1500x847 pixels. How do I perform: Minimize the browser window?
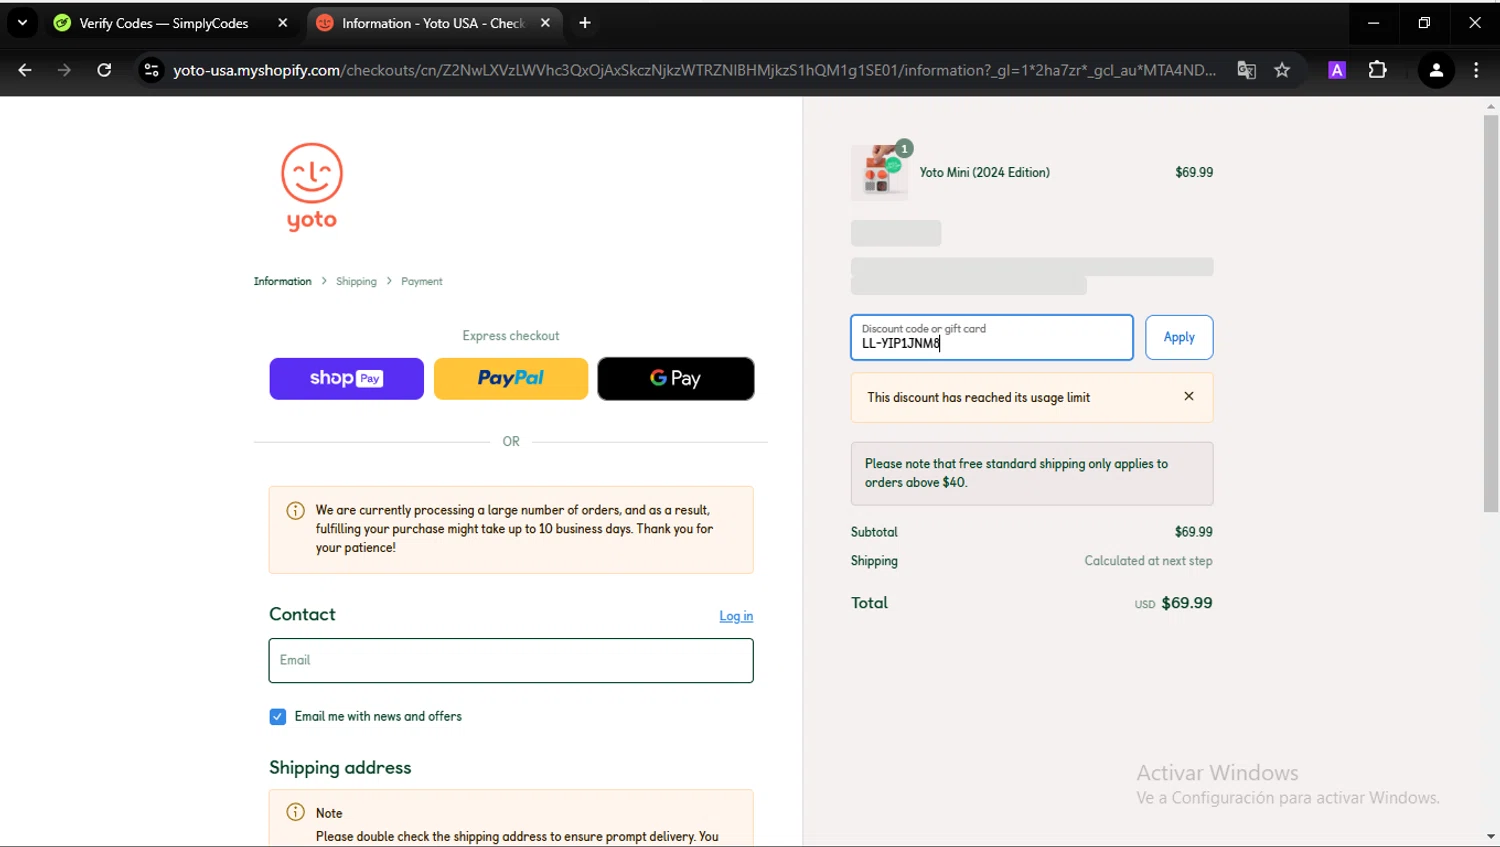(1374, 23)
